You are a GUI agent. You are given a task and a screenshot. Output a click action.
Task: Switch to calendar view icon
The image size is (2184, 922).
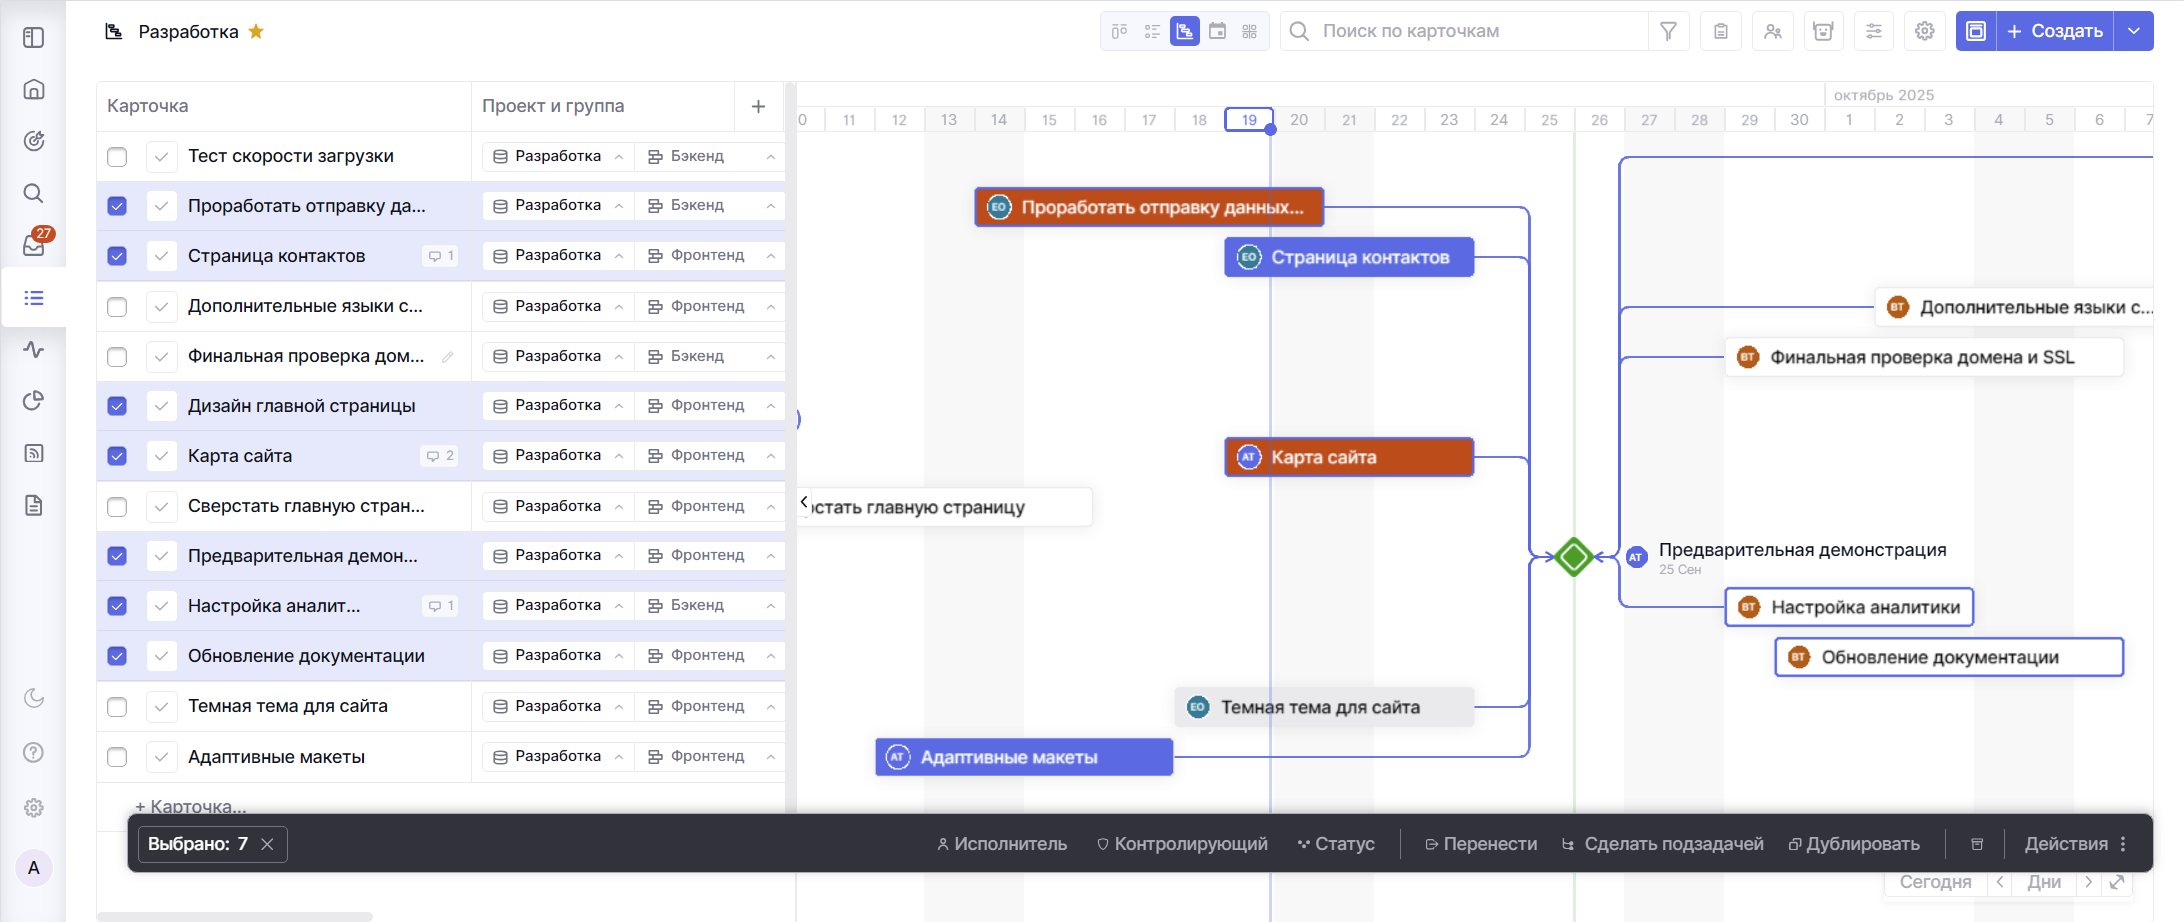pyautogui.click(x=1217, y=31)
